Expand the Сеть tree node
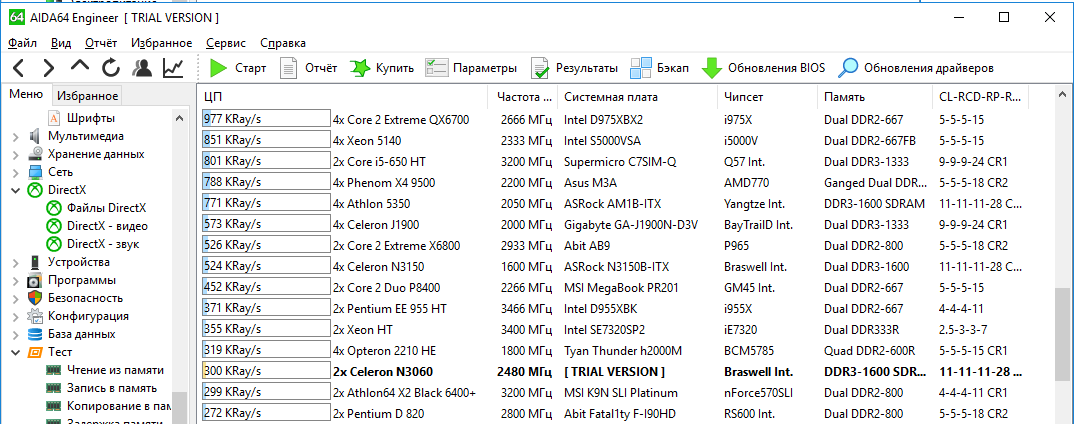The width and height of the screenshot is (1074, 424). 16,172
